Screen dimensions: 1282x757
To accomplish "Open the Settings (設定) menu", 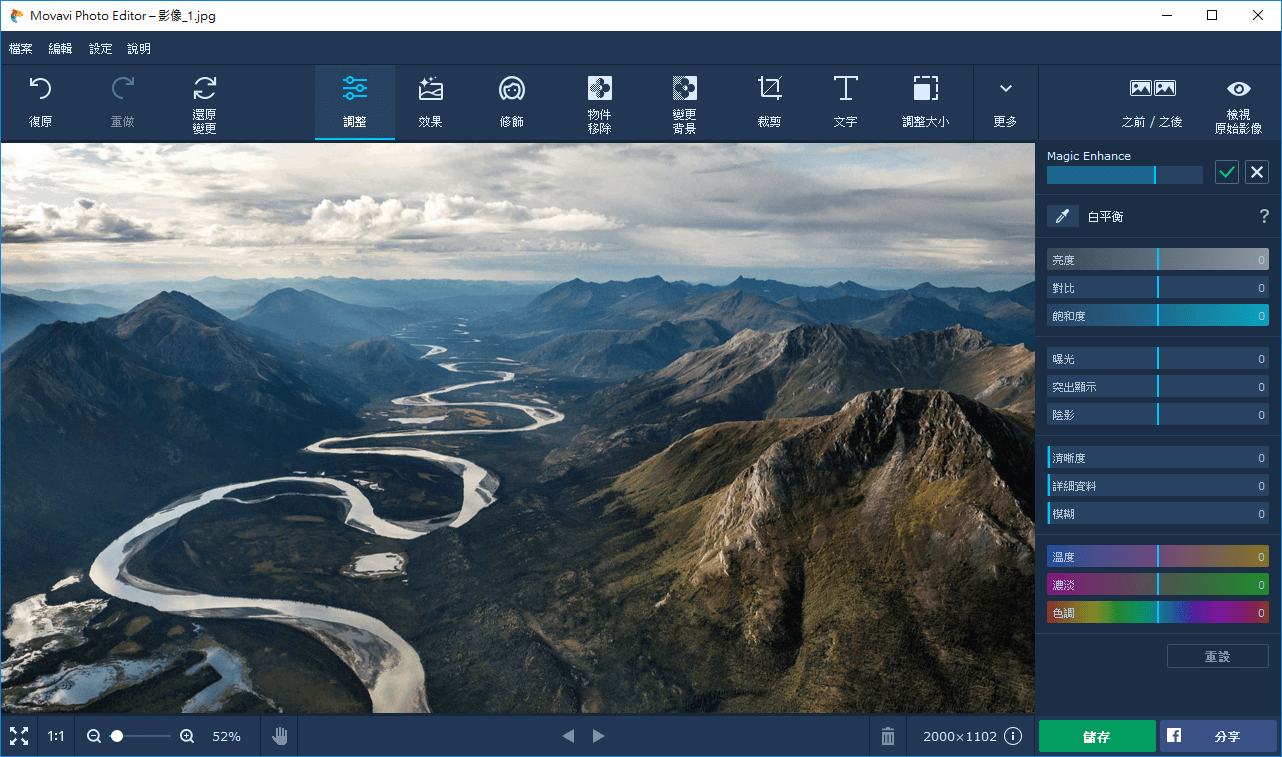I will tap(100, 48).
